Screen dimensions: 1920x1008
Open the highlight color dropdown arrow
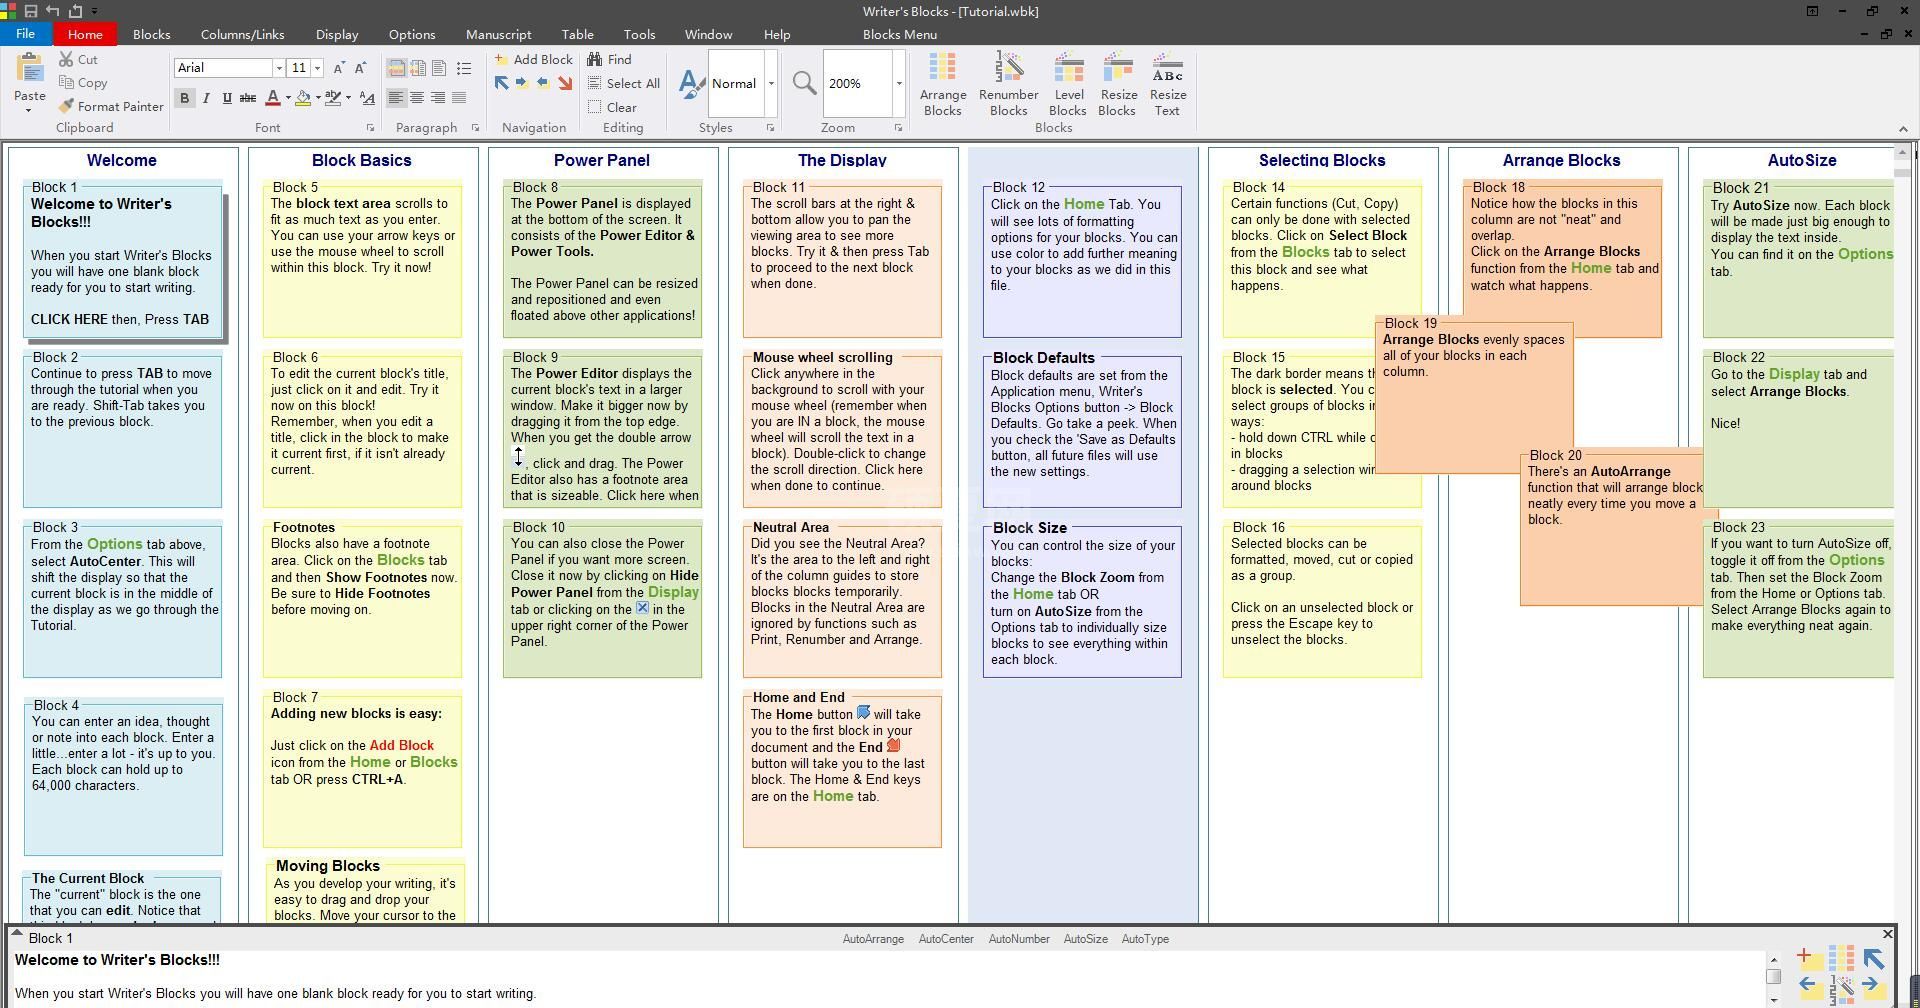[348, 98]
